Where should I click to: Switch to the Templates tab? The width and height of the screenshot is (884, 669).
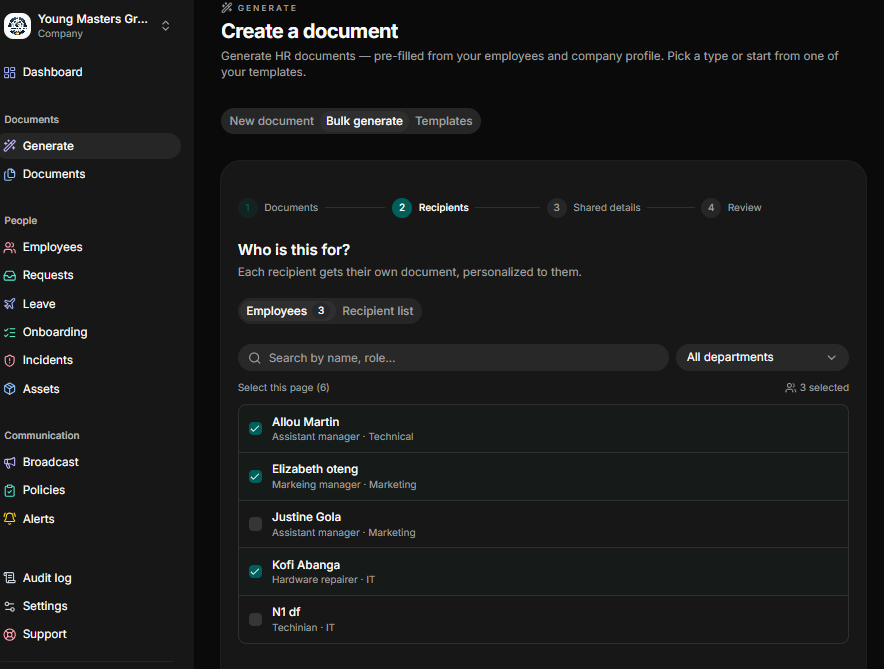click(x=444, y=121)
